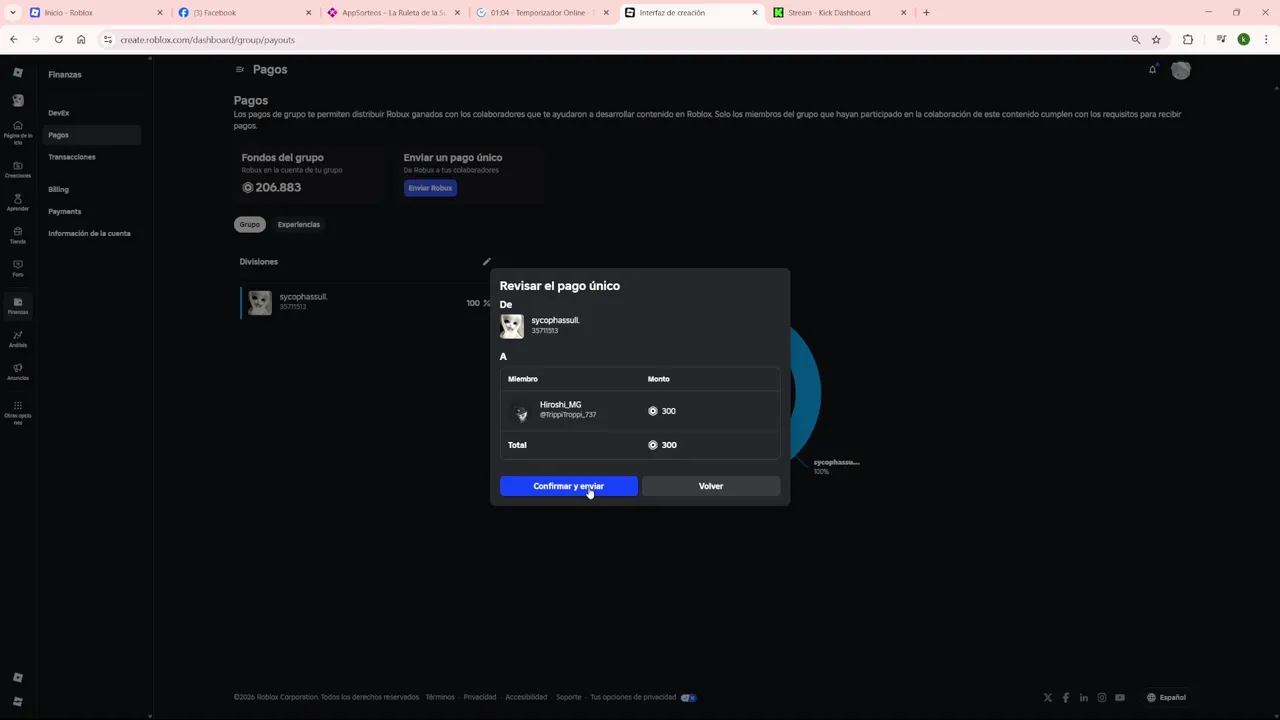Click the sycophassull. avatar in the dialog

512,326
